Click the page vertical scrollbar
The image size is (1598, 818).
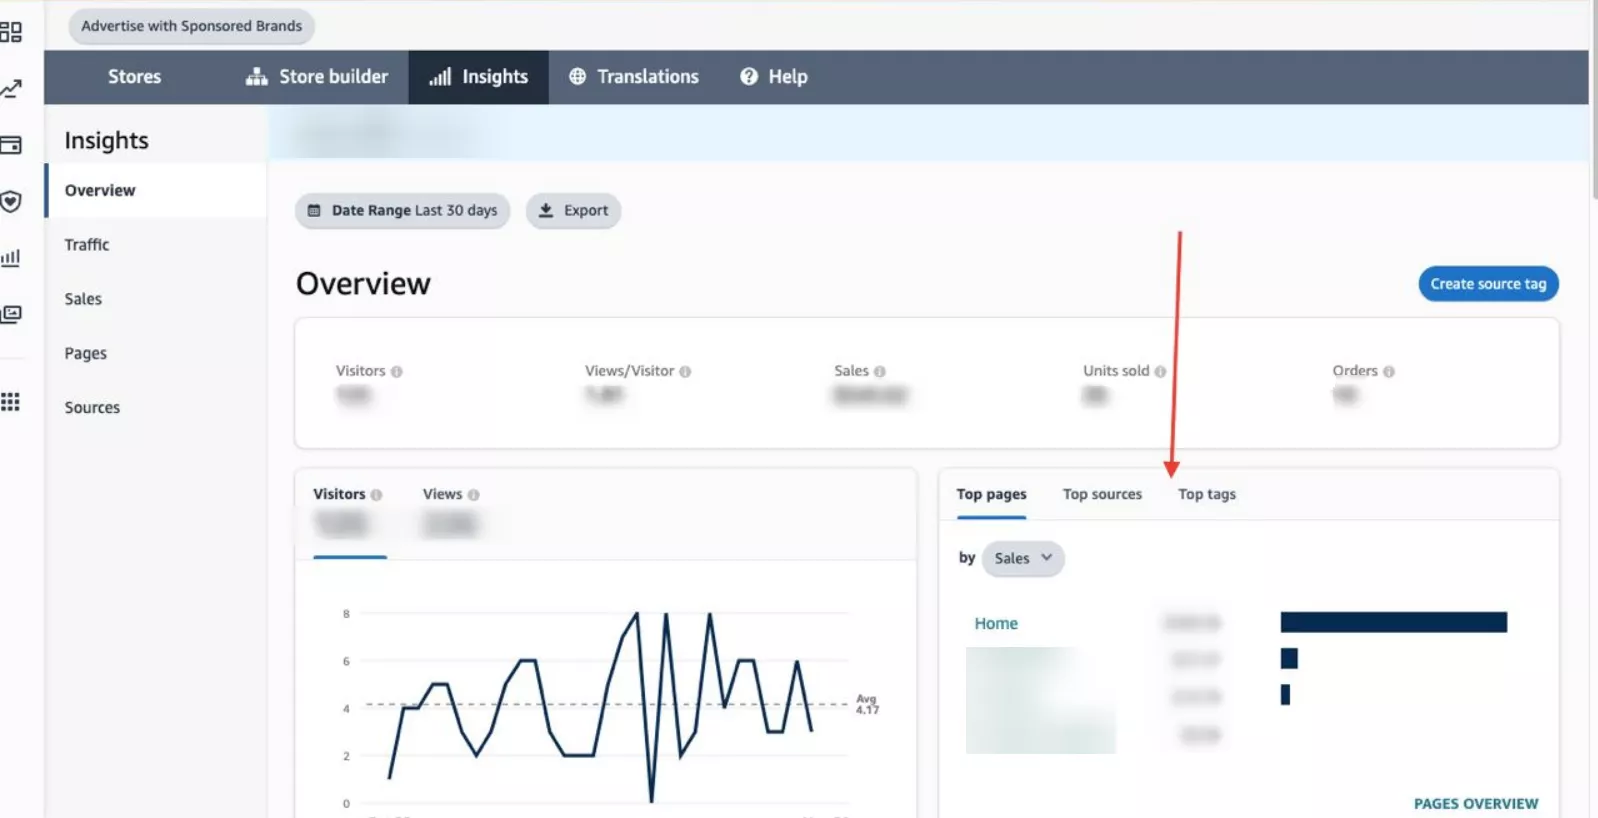1594,100
